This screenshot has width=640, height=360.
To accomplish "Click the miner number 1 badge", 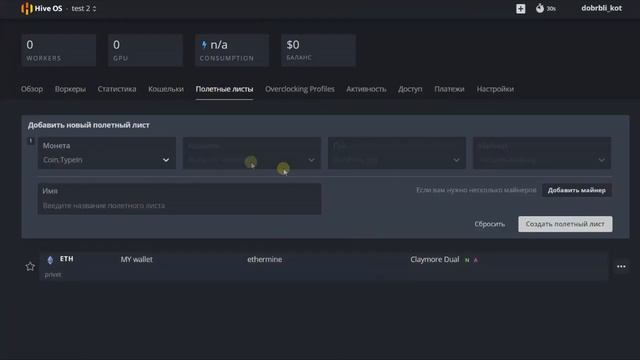I will (x=31, y=141).
